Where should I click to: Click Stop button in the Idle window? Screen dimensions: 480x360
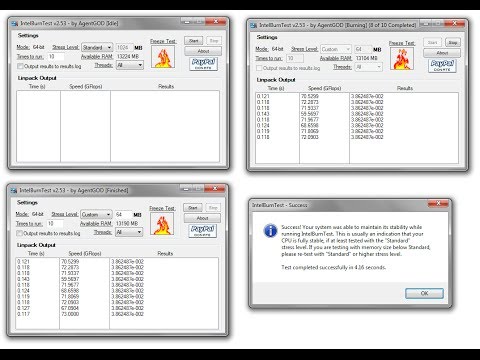coord(214,41)
